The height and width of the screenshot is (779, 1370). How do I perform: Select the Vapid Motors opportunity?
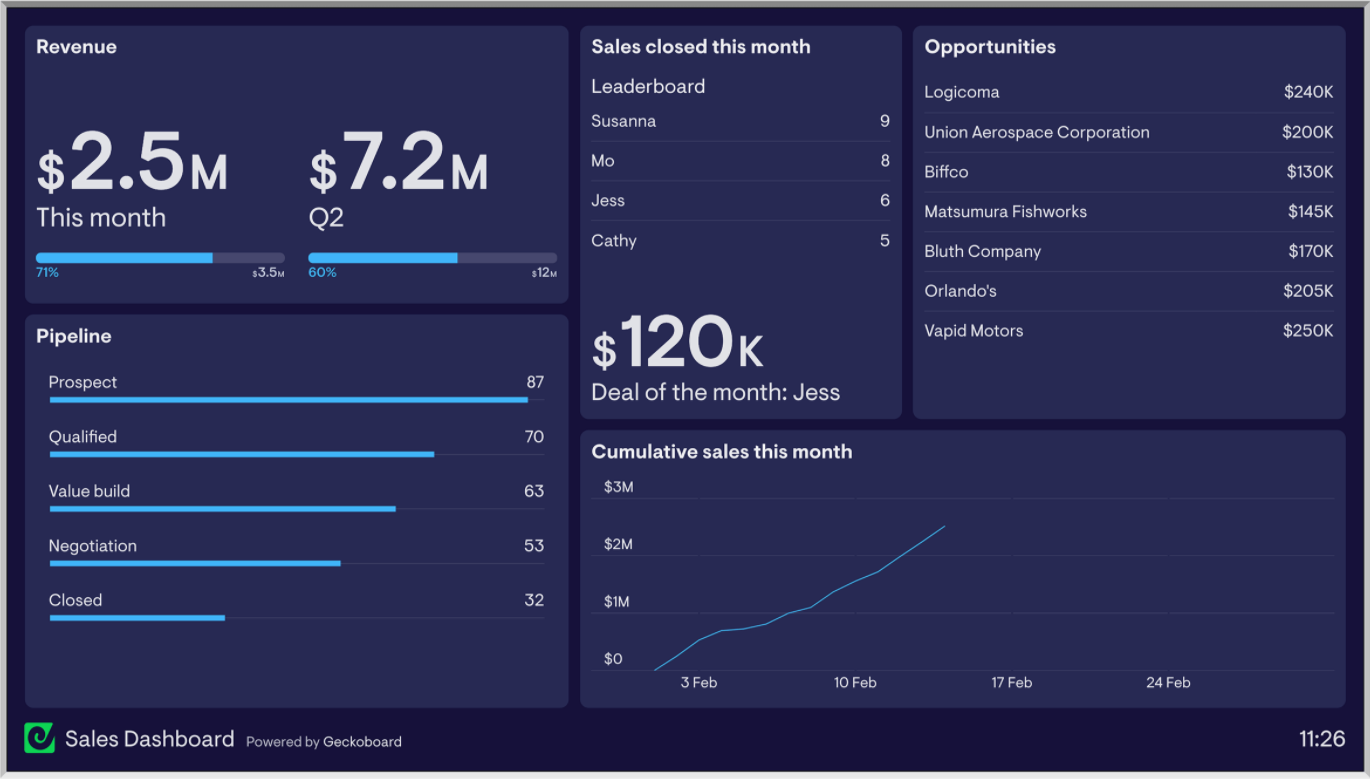[1129, 331]
